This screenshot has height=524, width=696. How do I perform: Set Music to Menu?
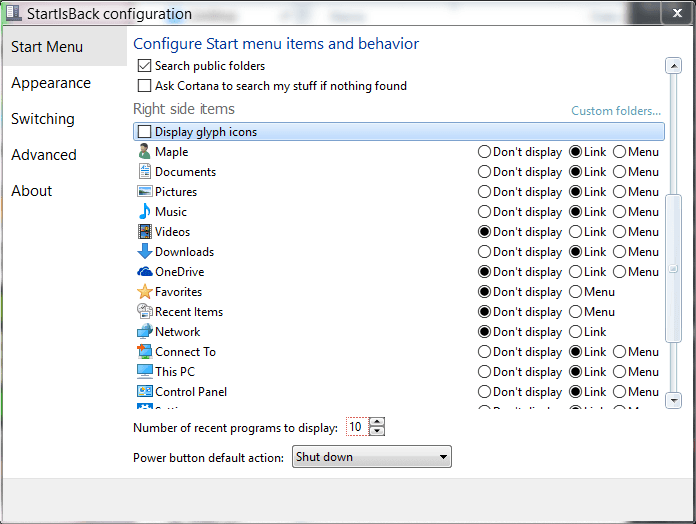coord(620,212)
